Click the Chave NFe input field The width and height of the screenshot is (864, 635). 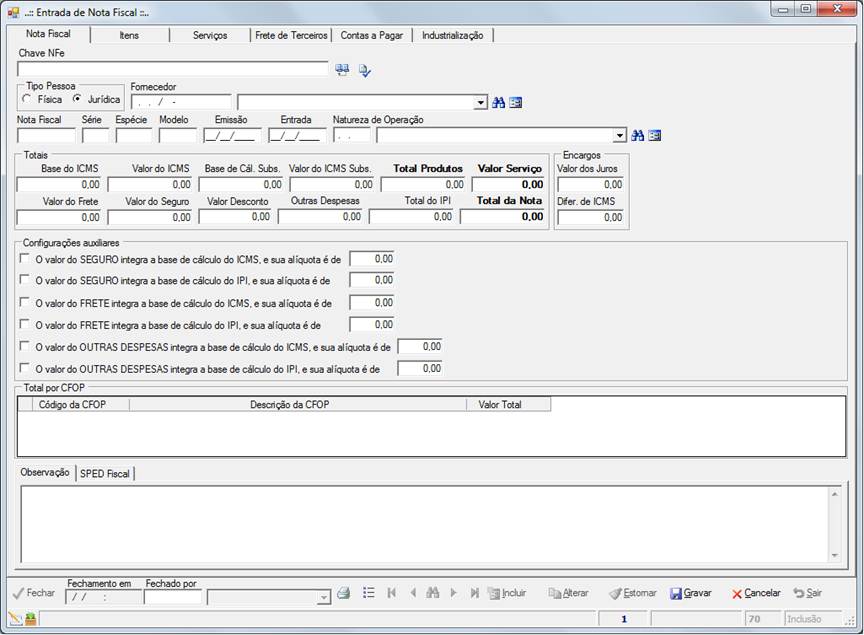[173, 69]
